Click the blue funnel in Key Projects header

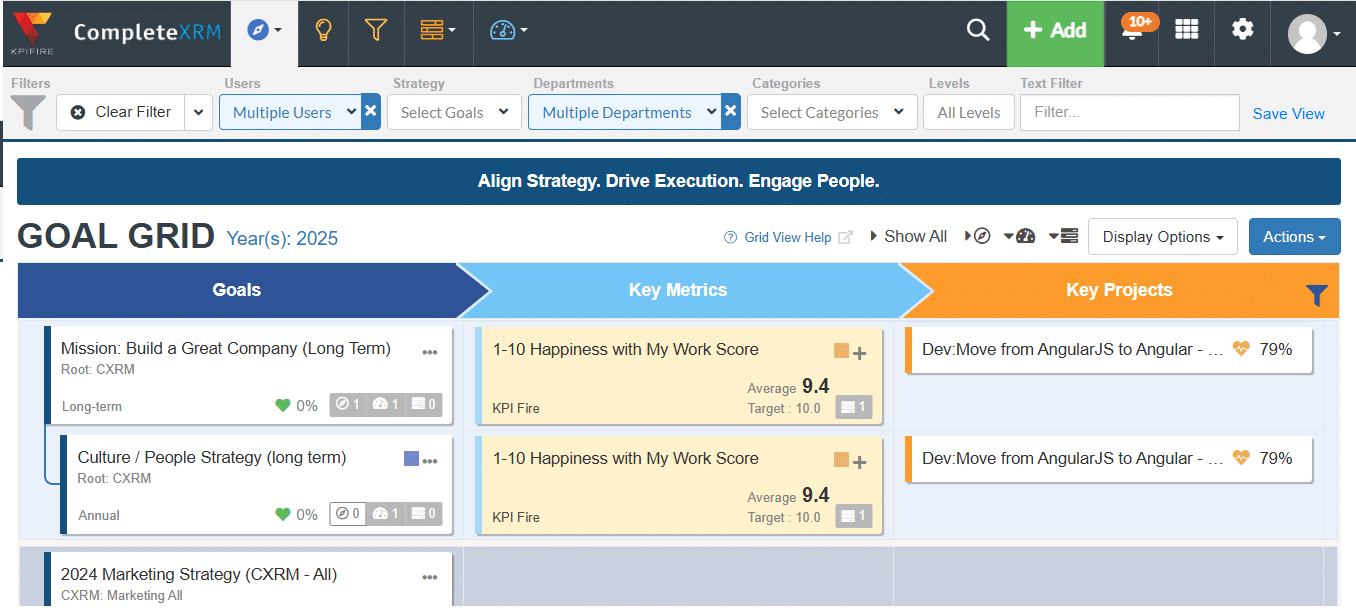tap(1317, 295)
